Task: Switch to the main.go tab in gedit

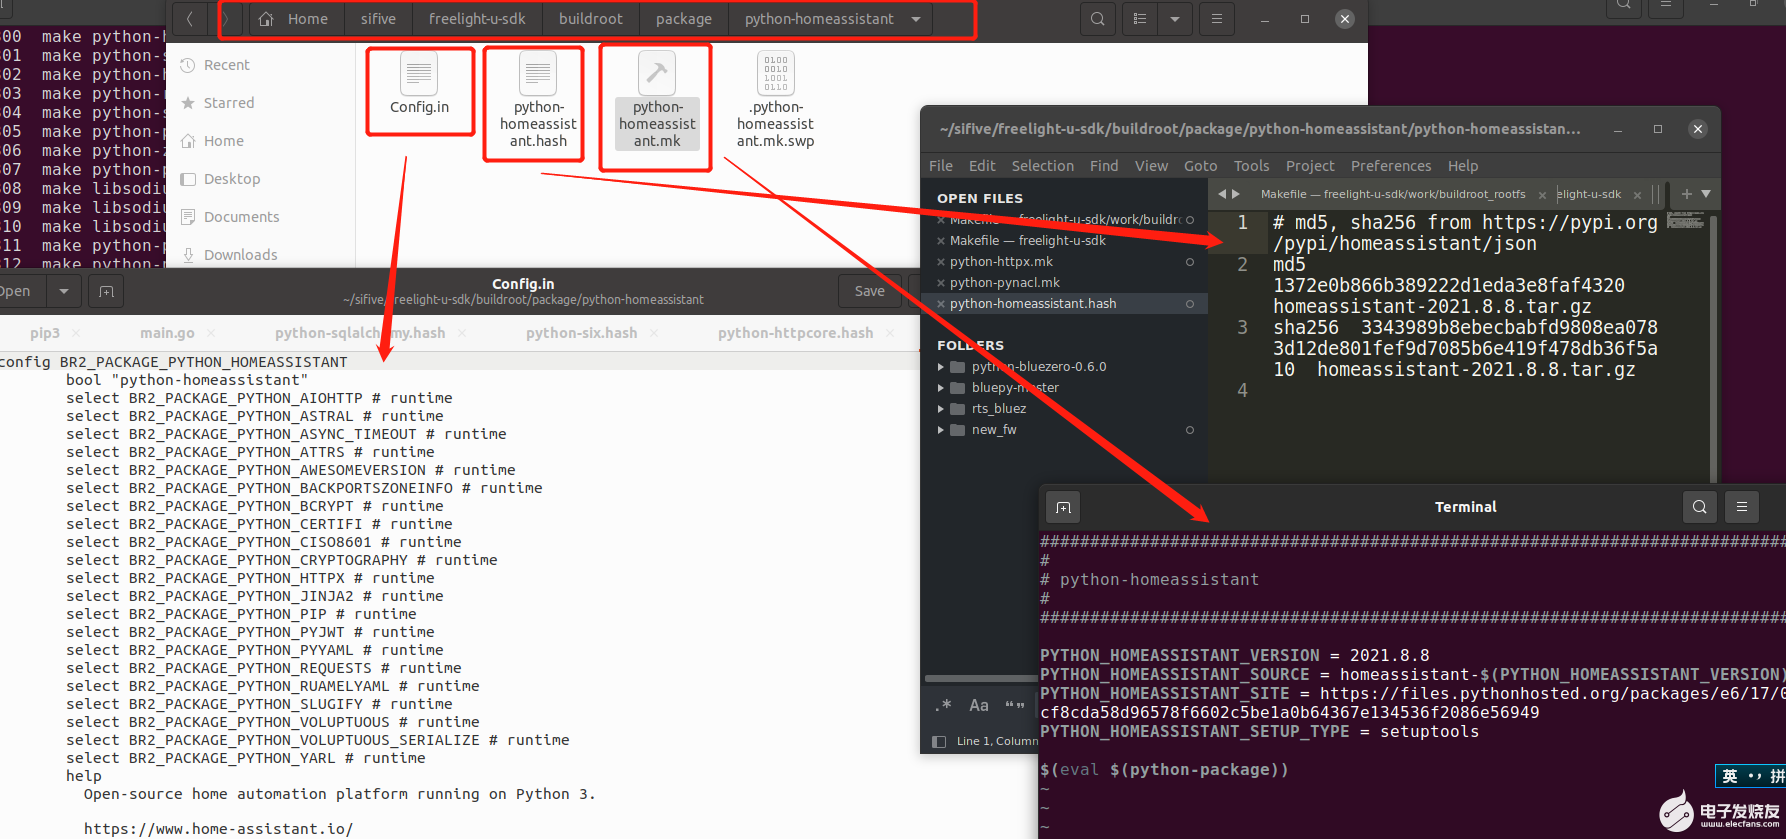Action: (x=167, y=333)
